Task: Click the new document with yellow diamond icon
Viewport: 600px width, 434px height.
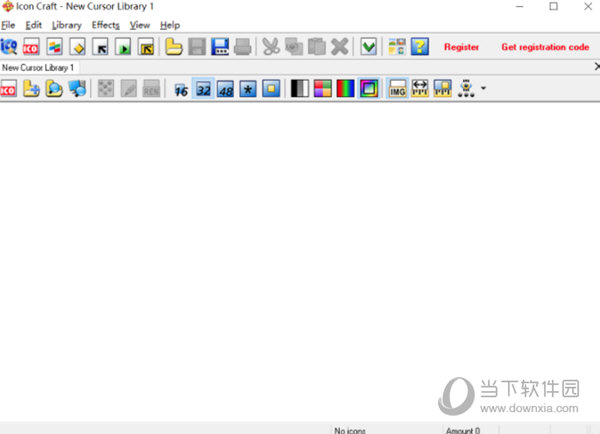Action: coord(77,47)
